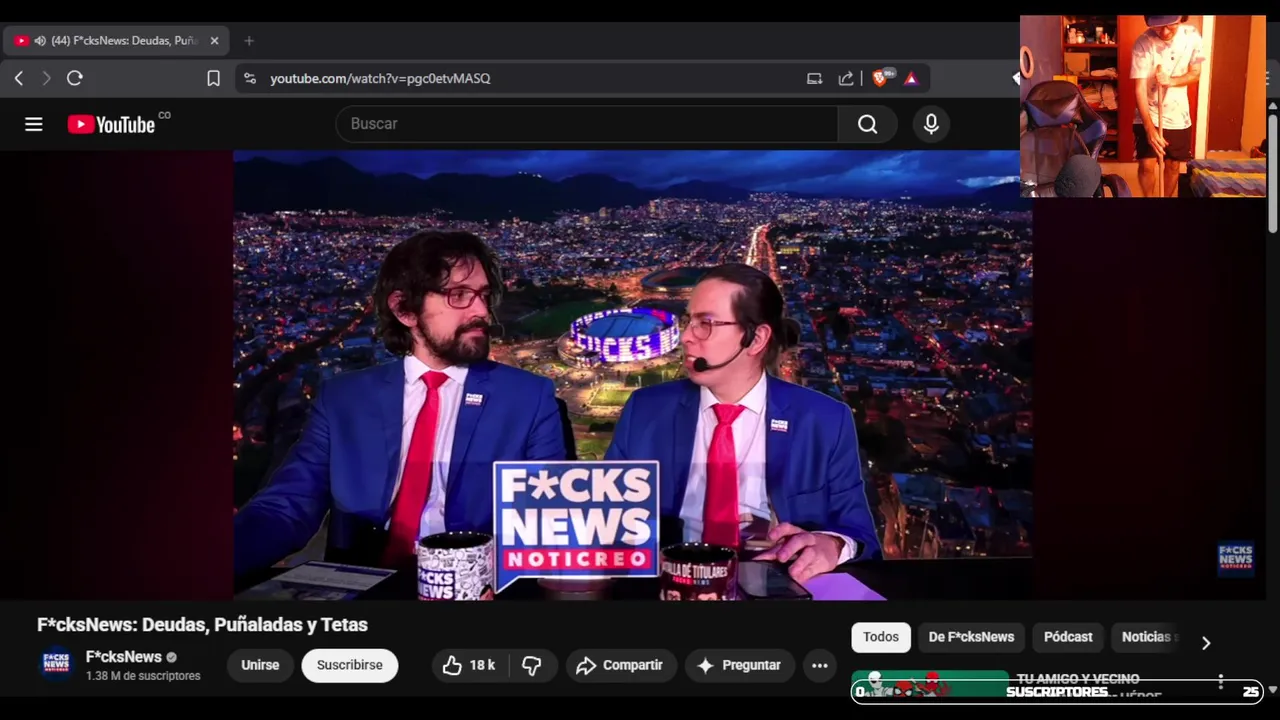
Task: Select the De F*cksNews filter chip
Action: (x=971, y=637)
